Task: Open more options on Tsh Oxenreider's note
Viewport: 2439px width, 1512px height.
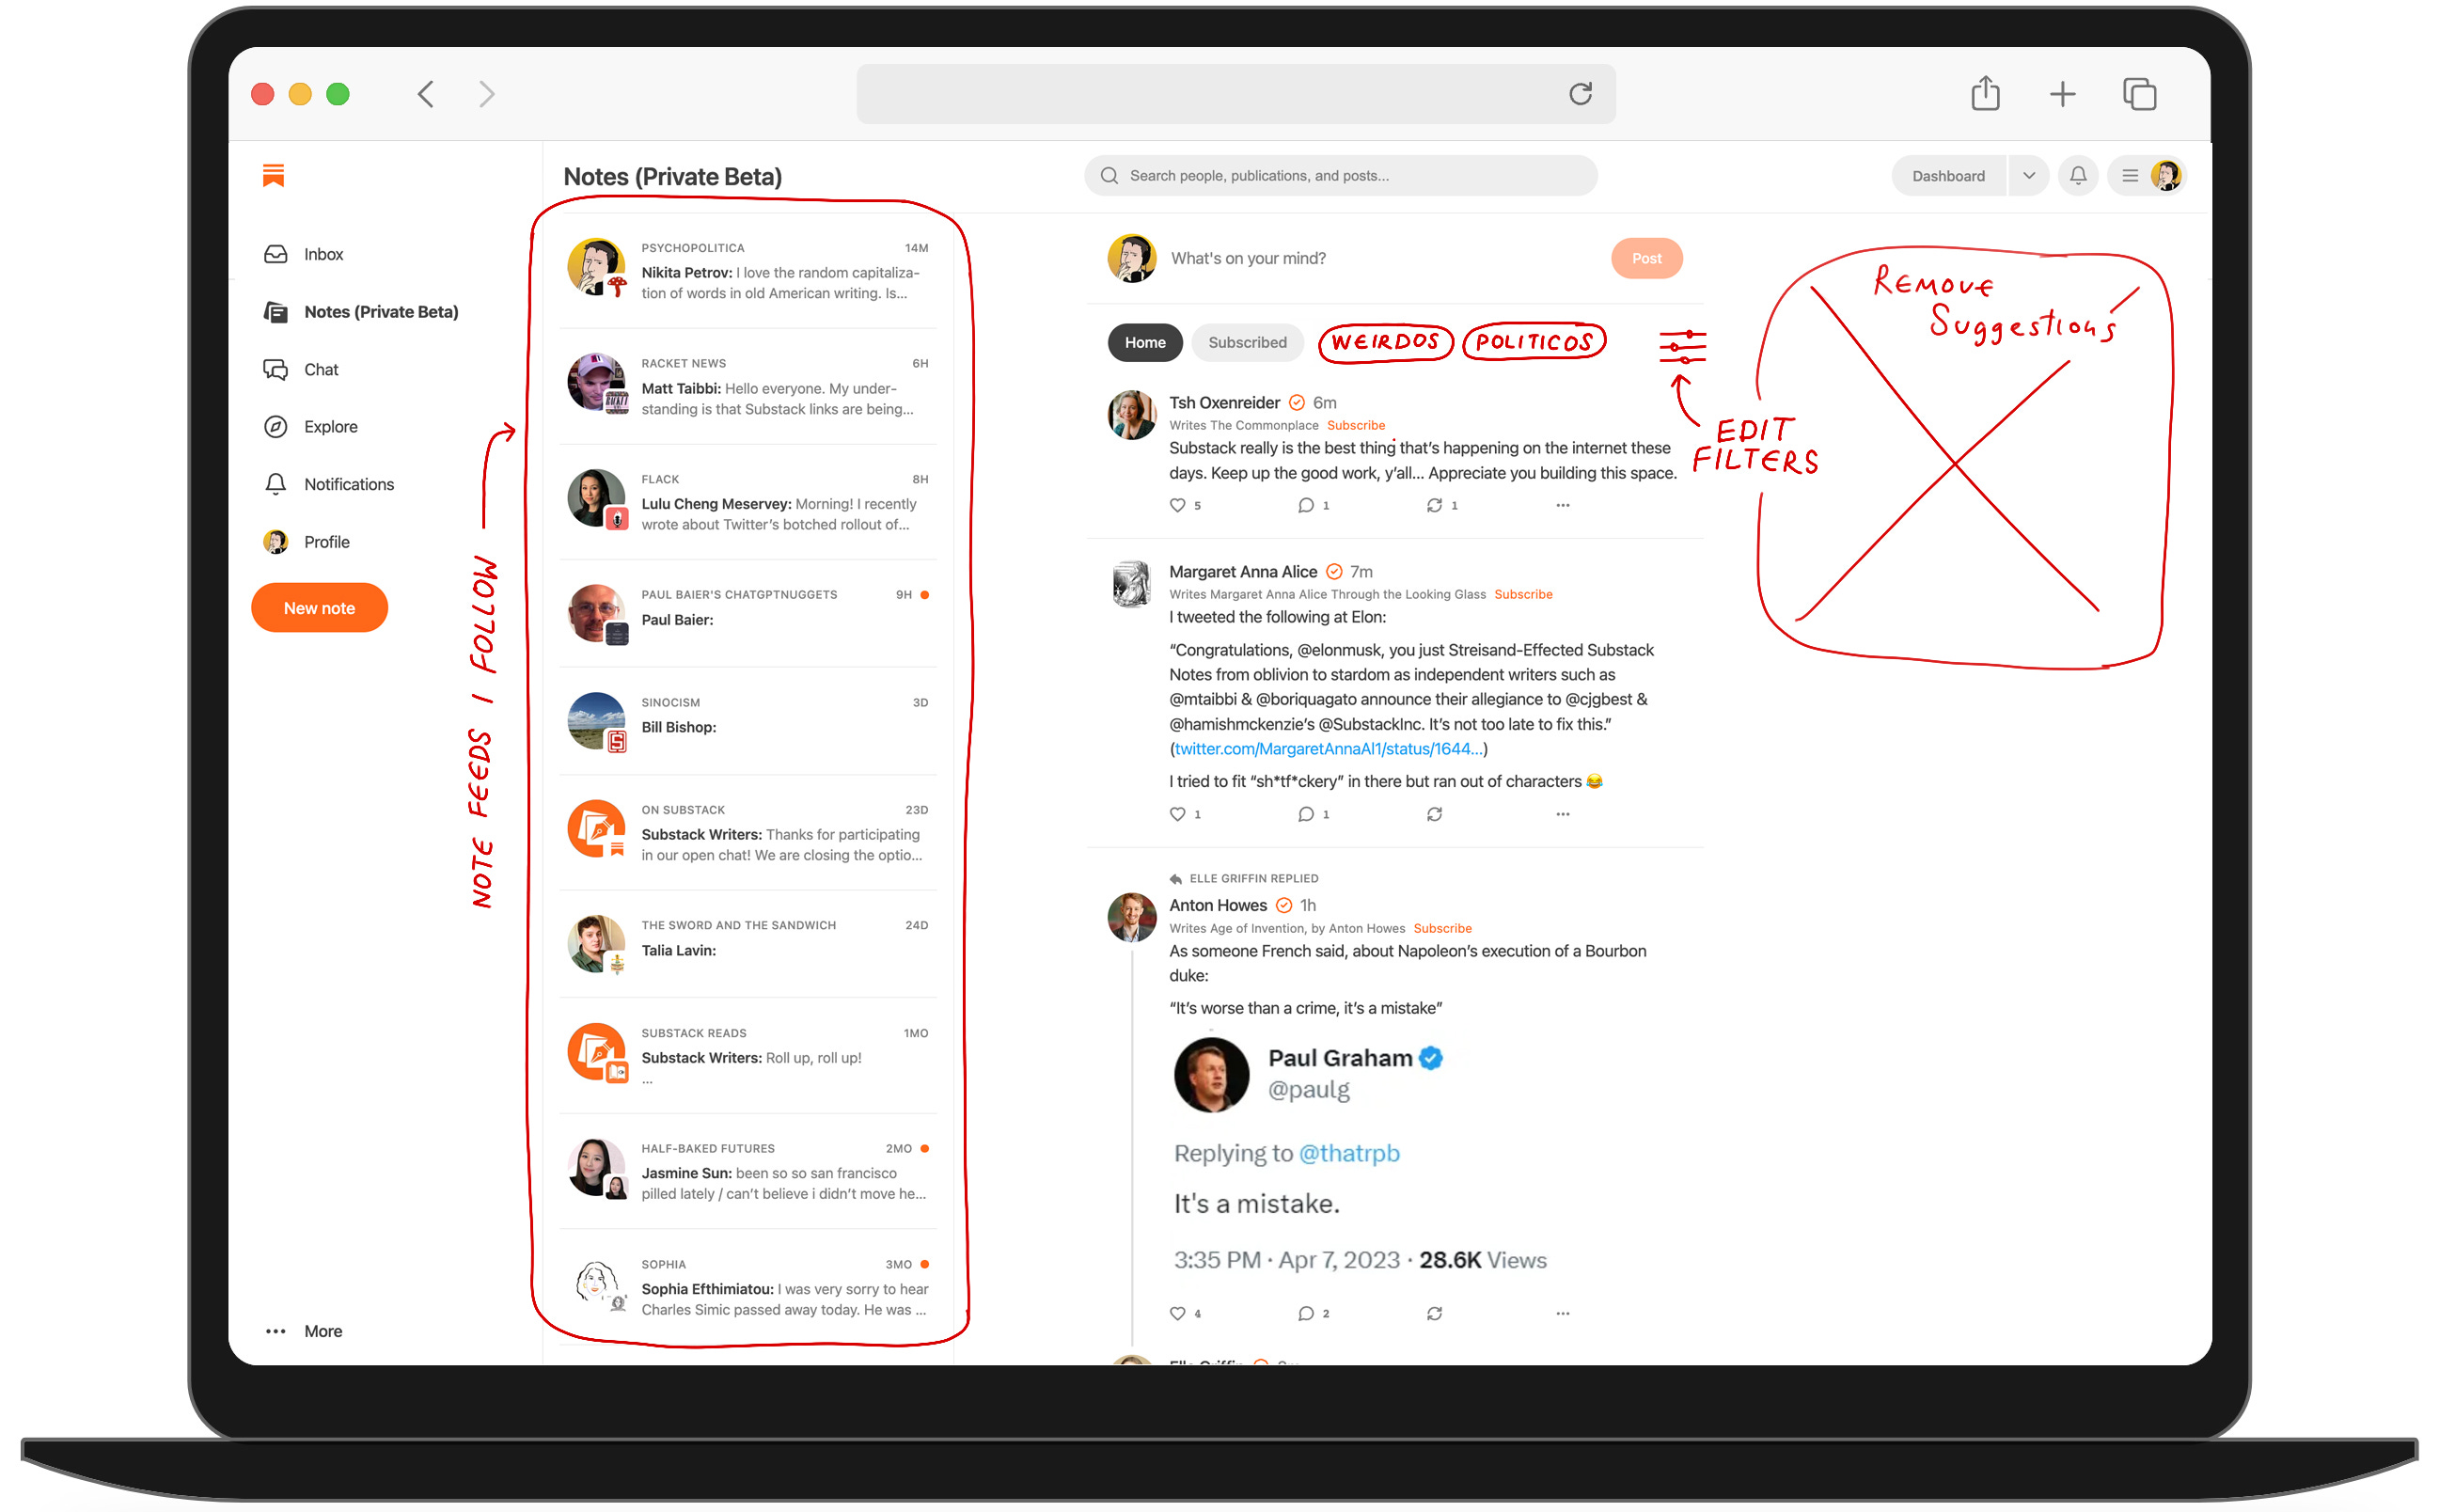Action: tap(1562, 506)
